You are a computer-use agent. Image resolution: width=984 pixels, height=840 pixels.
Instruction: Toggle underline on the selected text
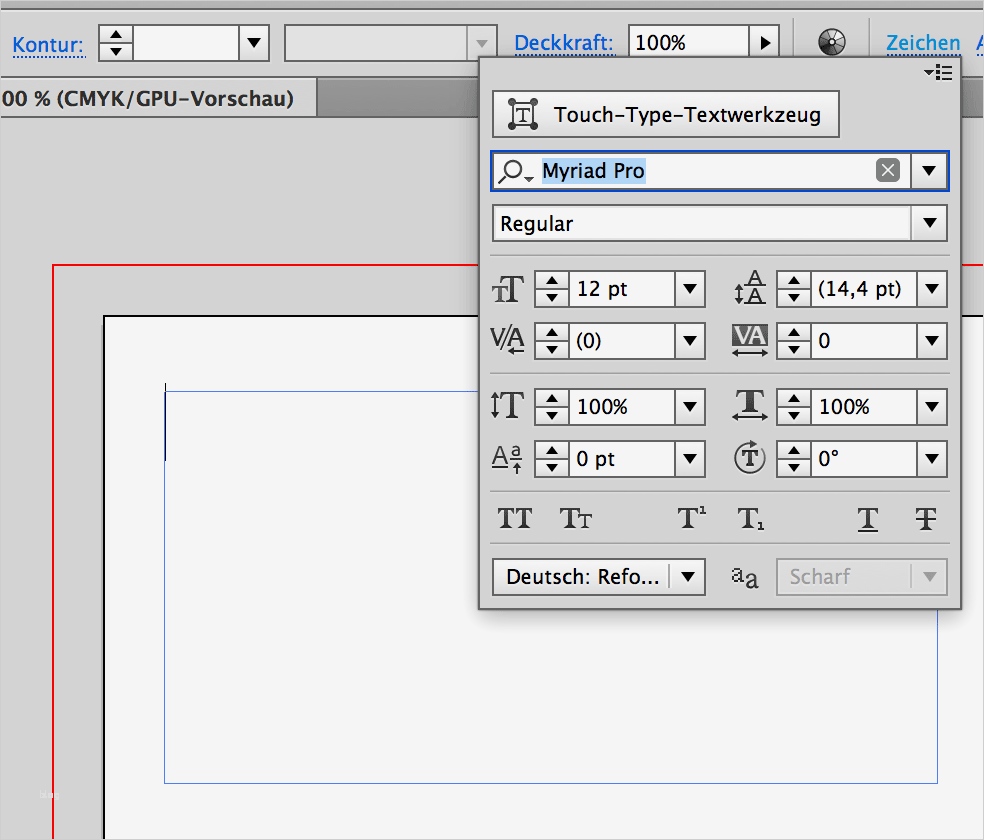[866, 519]
